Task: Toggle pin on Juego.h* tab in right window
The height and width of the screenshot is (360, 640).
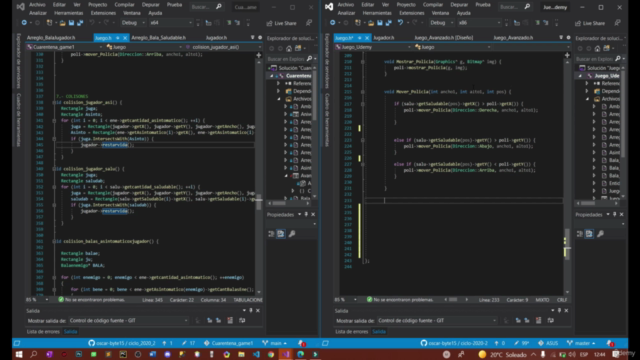Action: (359, 38)
